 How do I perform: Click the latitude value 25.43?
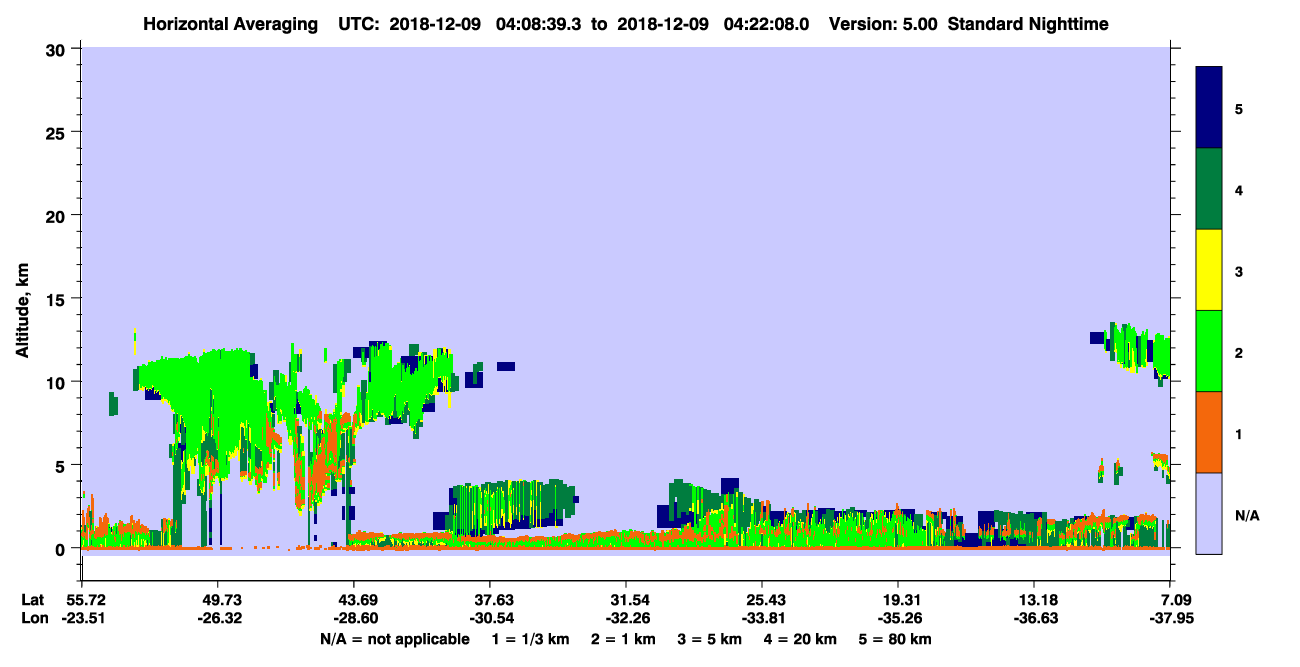[762, 600]
